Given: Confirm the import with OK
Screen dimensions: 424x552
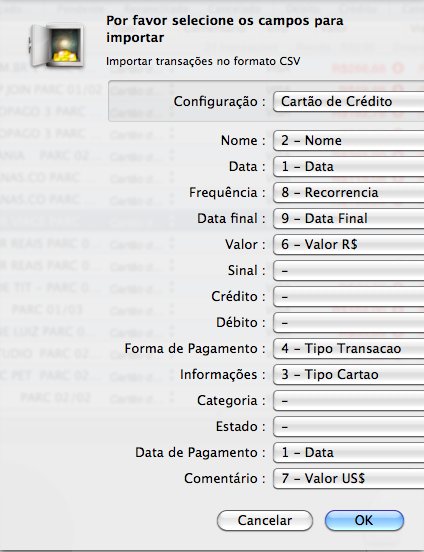Looking at the screenshot, I should coord(364,520).
